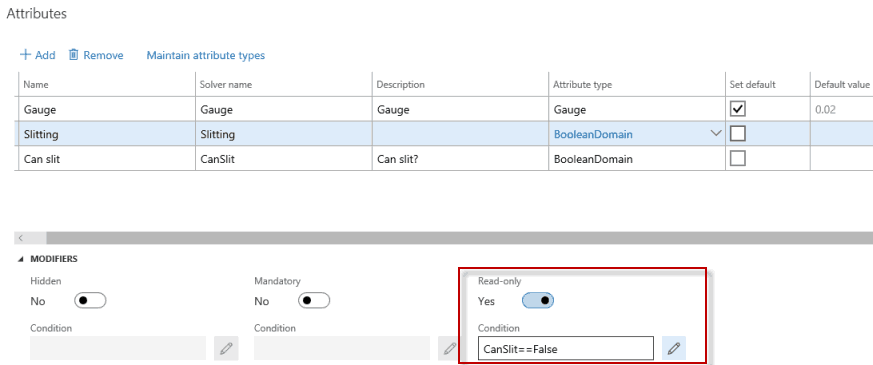Screen dimensions: 873x365
Task: Uncheck Set default for Gauge row
Action: pos(738,110)
